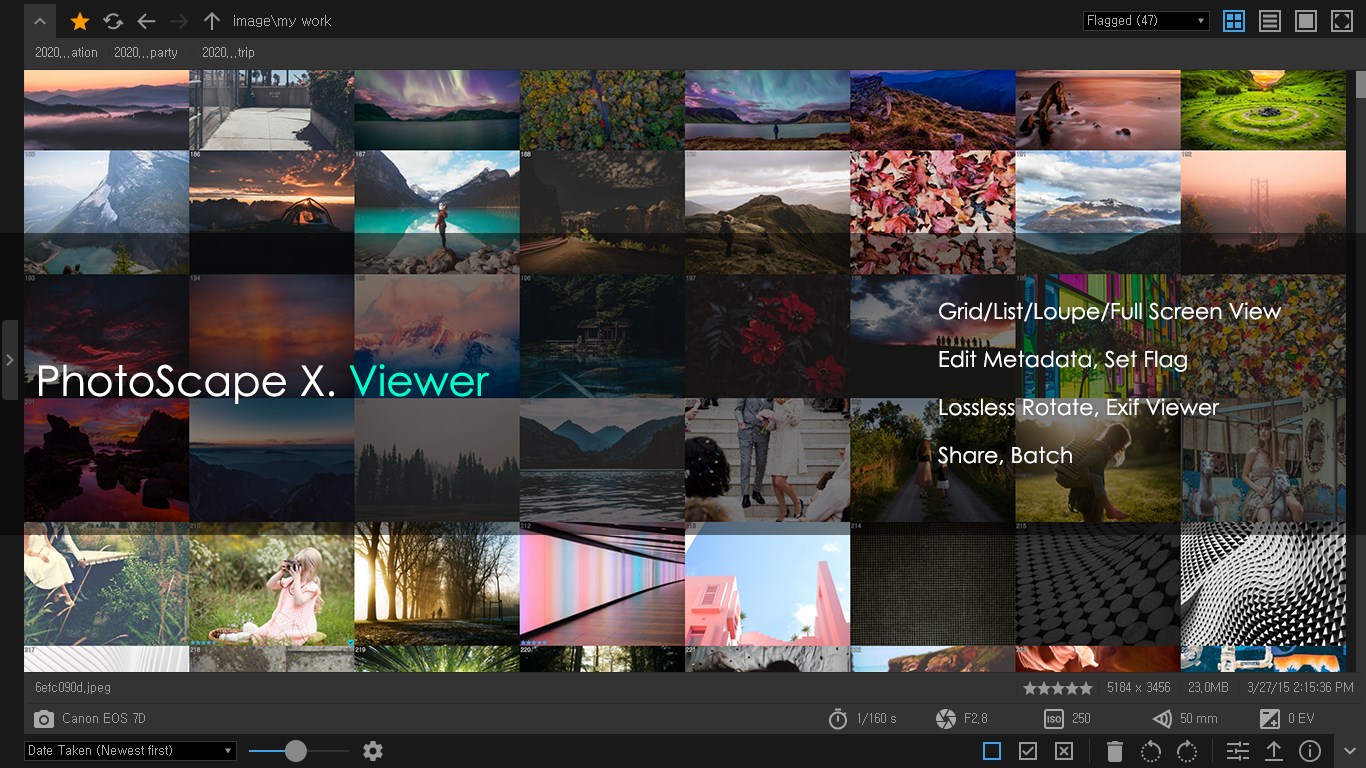Click the share upload icon

1274,751
